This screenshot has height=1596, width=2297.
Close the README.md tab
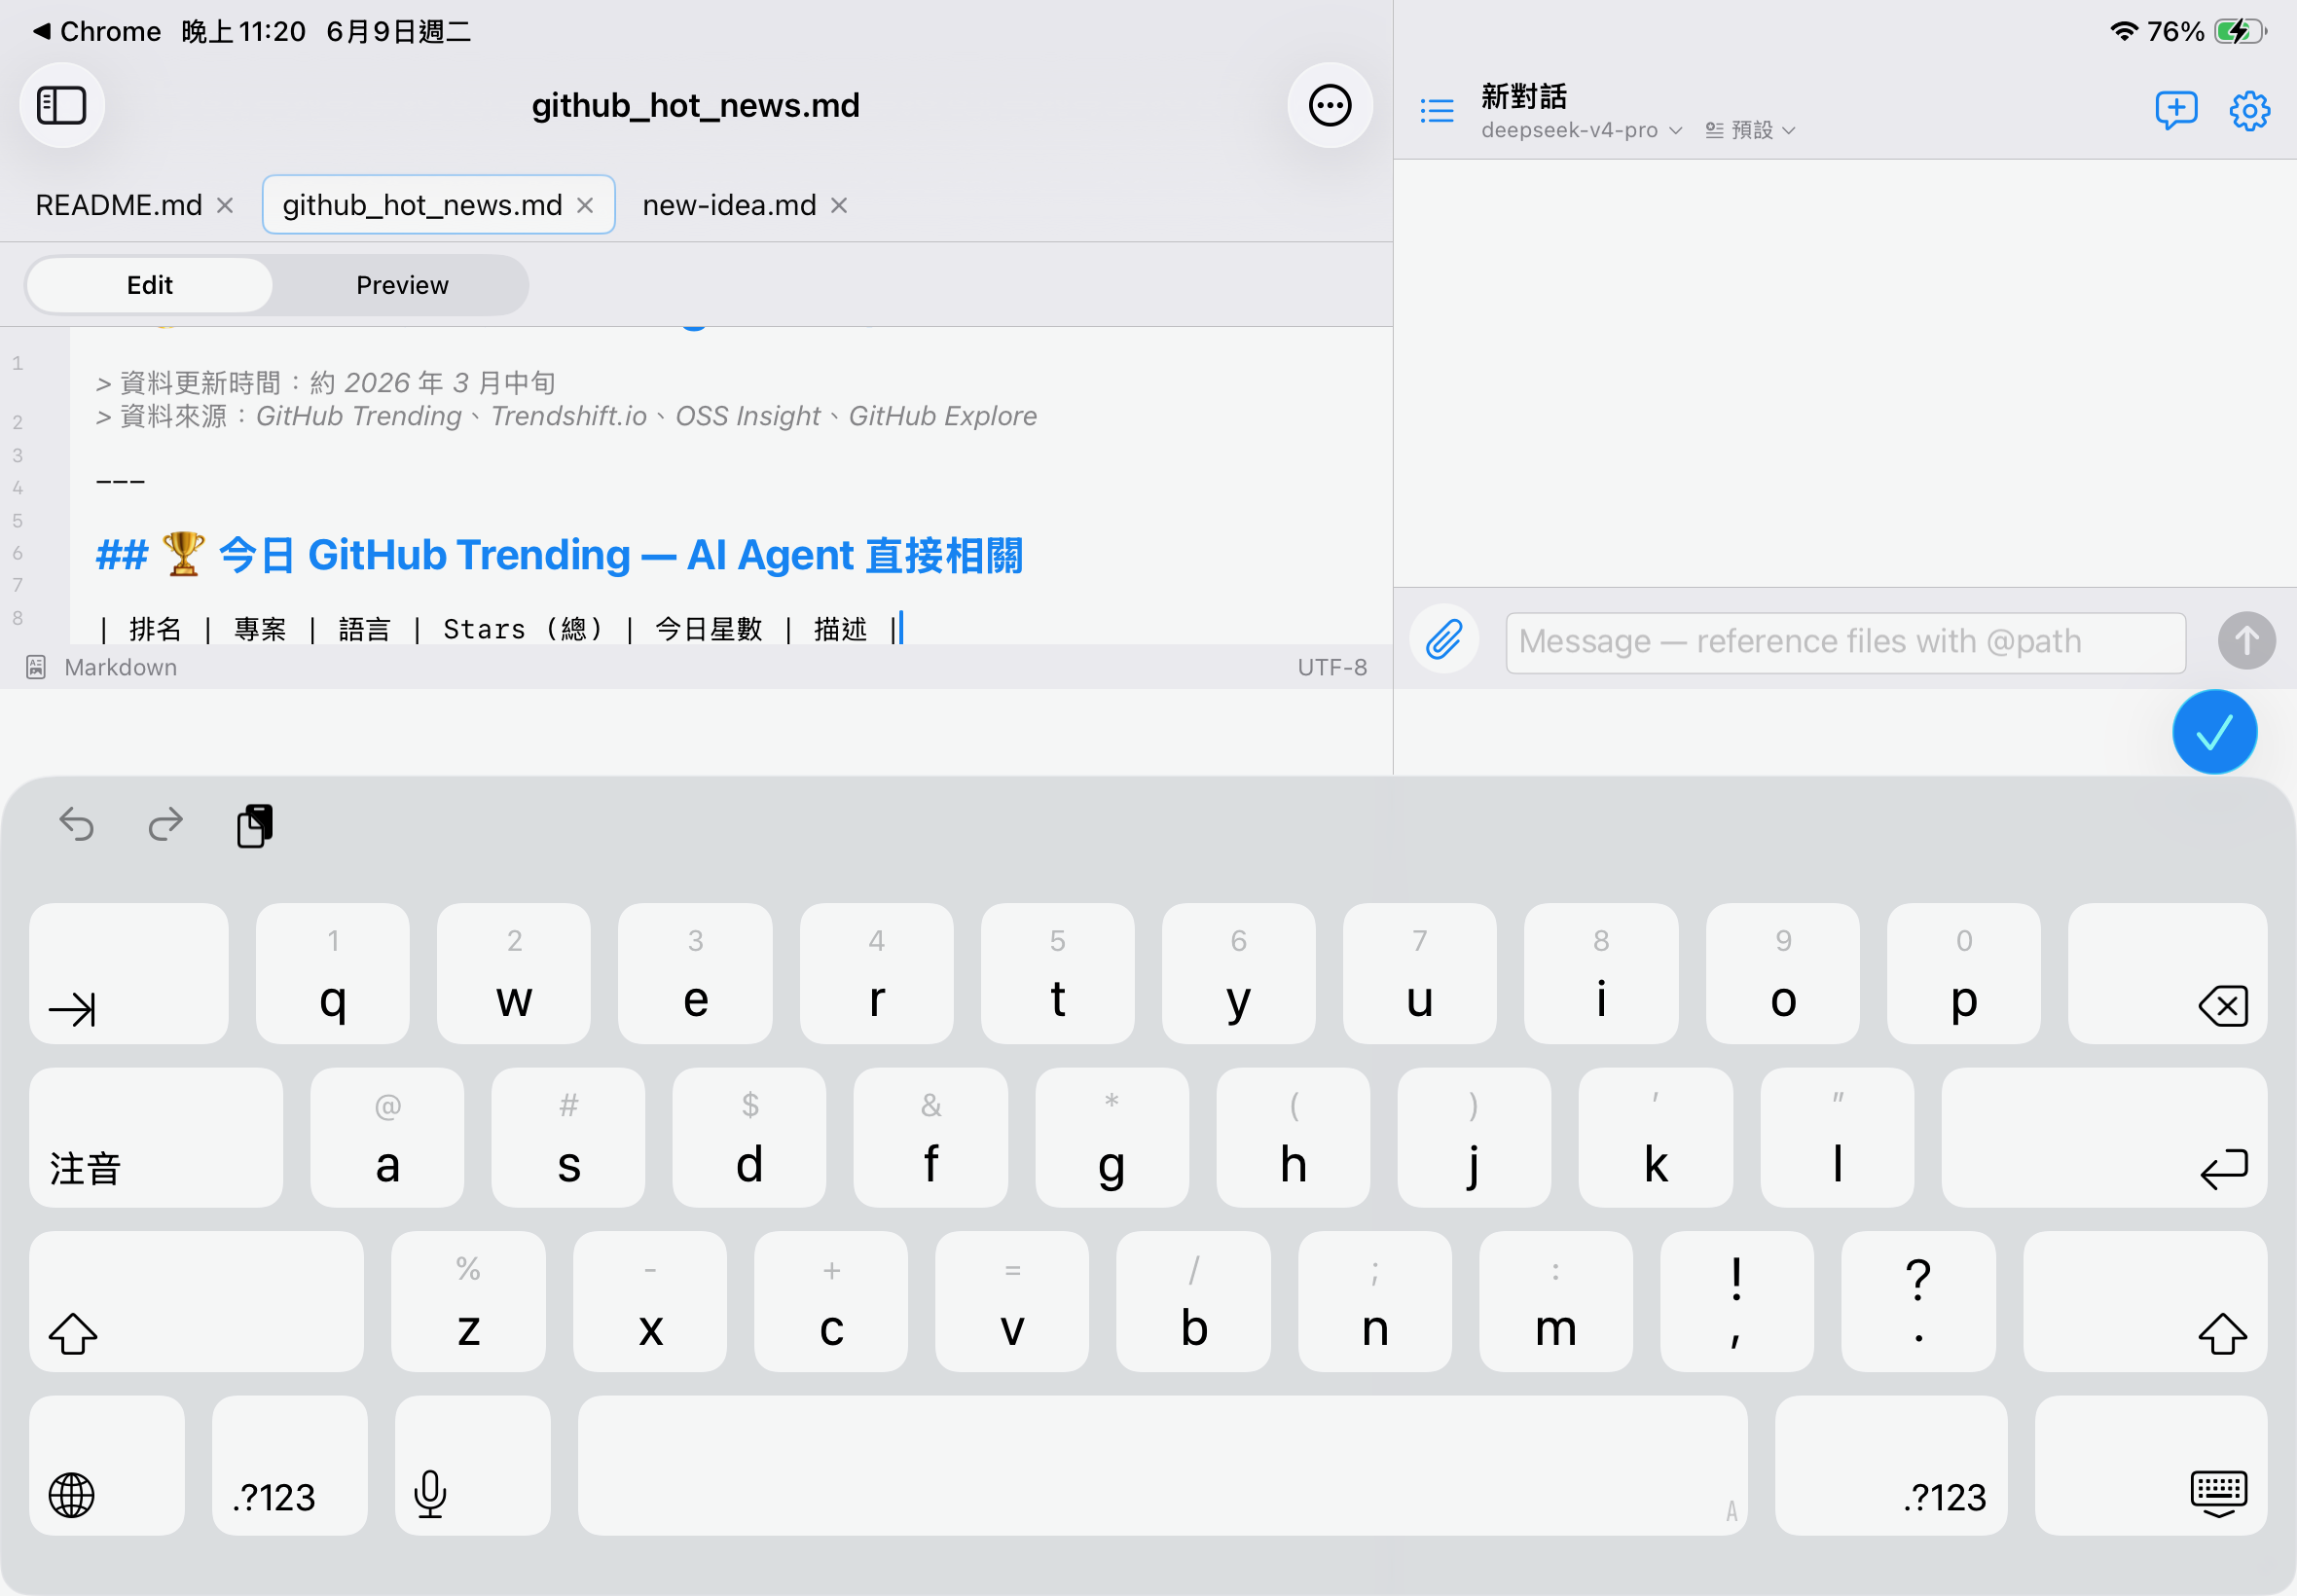(x=225, y=205)
